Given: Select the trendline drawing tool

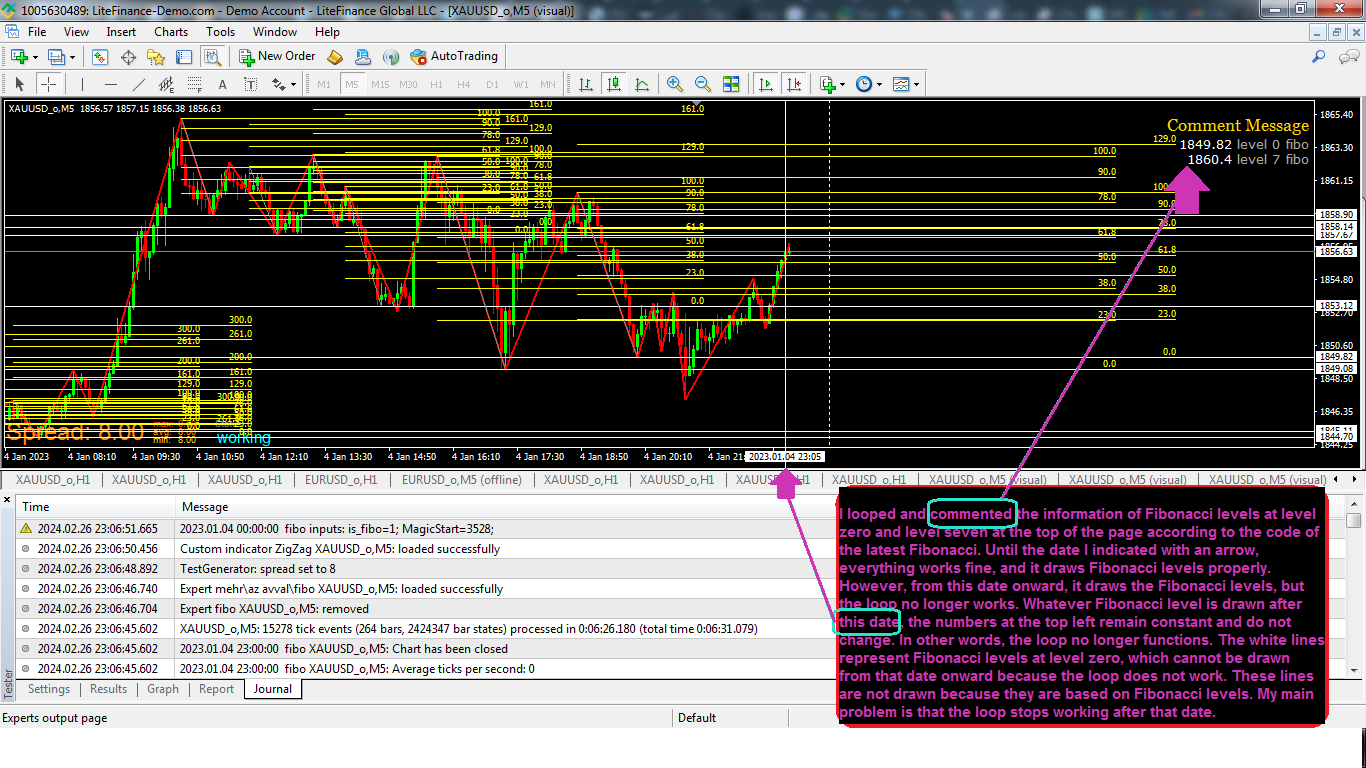Looking at the screenshot, I should pyautogui.click(x=138, y=84).
